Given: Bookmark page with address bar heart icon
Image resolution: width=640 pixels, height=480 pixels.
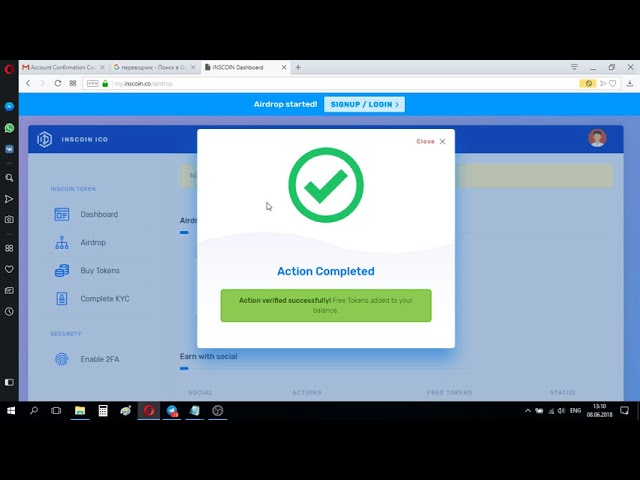Looking at the screenshot, I should click(613, 83).
